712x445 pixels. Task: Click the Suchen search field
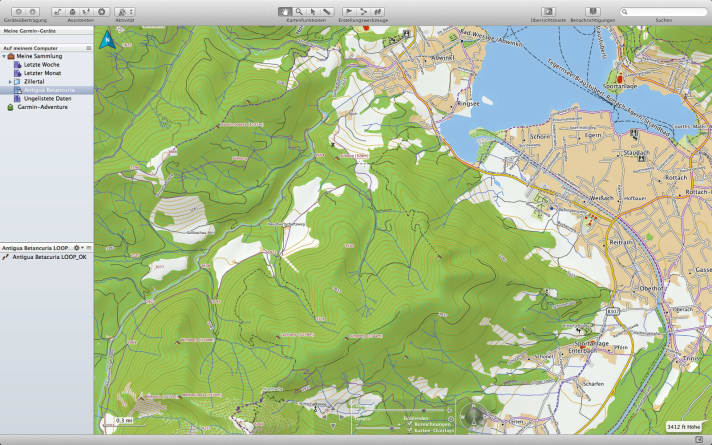[x=664, y=11]
